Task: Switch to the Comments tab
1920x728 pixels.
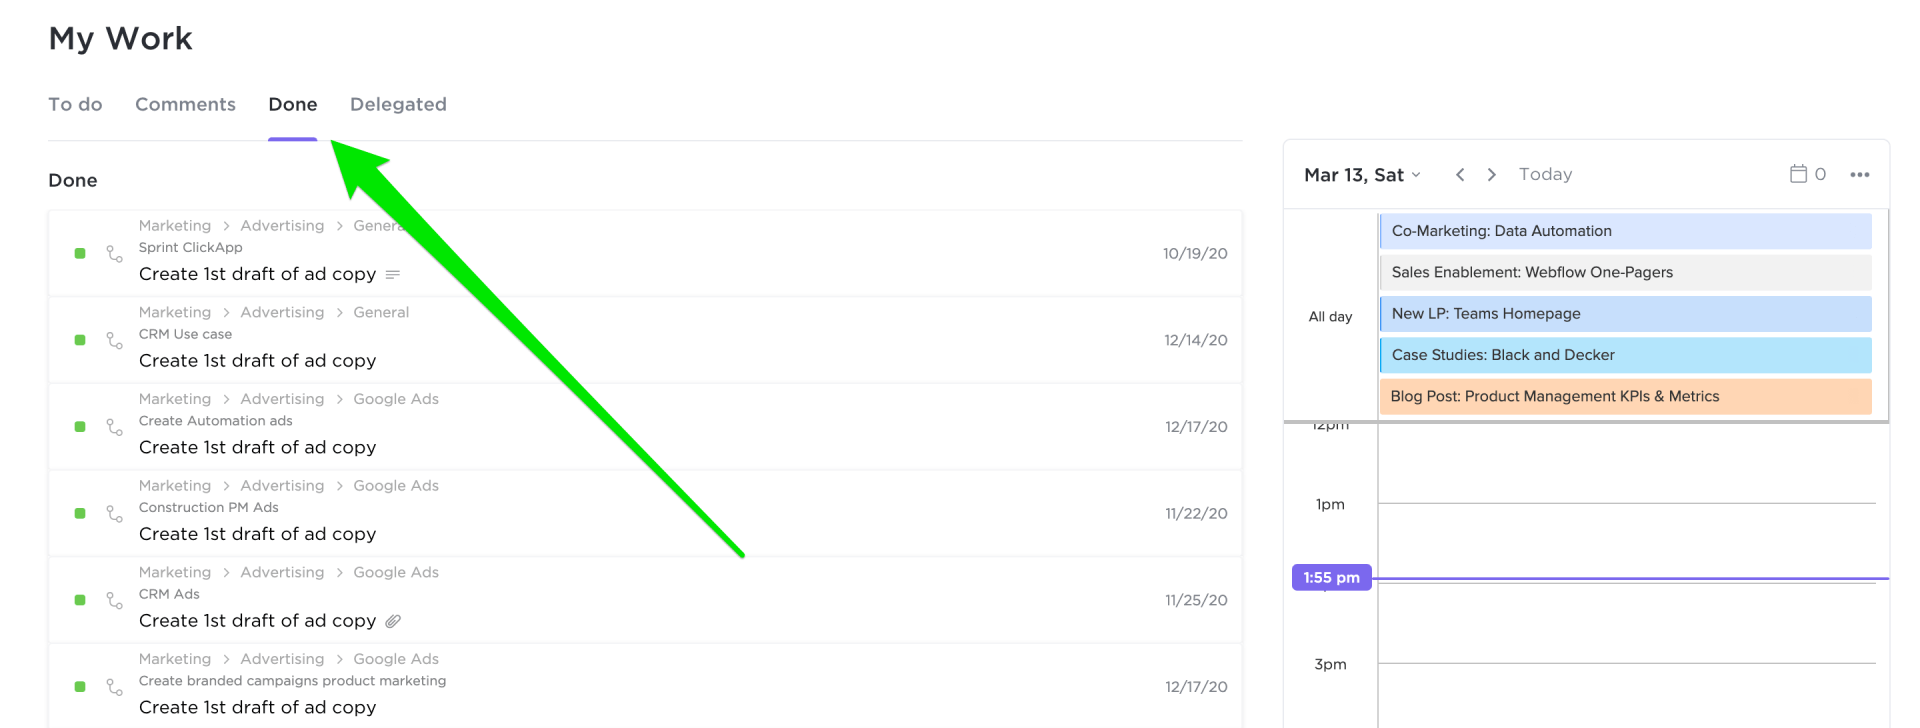Action: coord(185,104)
